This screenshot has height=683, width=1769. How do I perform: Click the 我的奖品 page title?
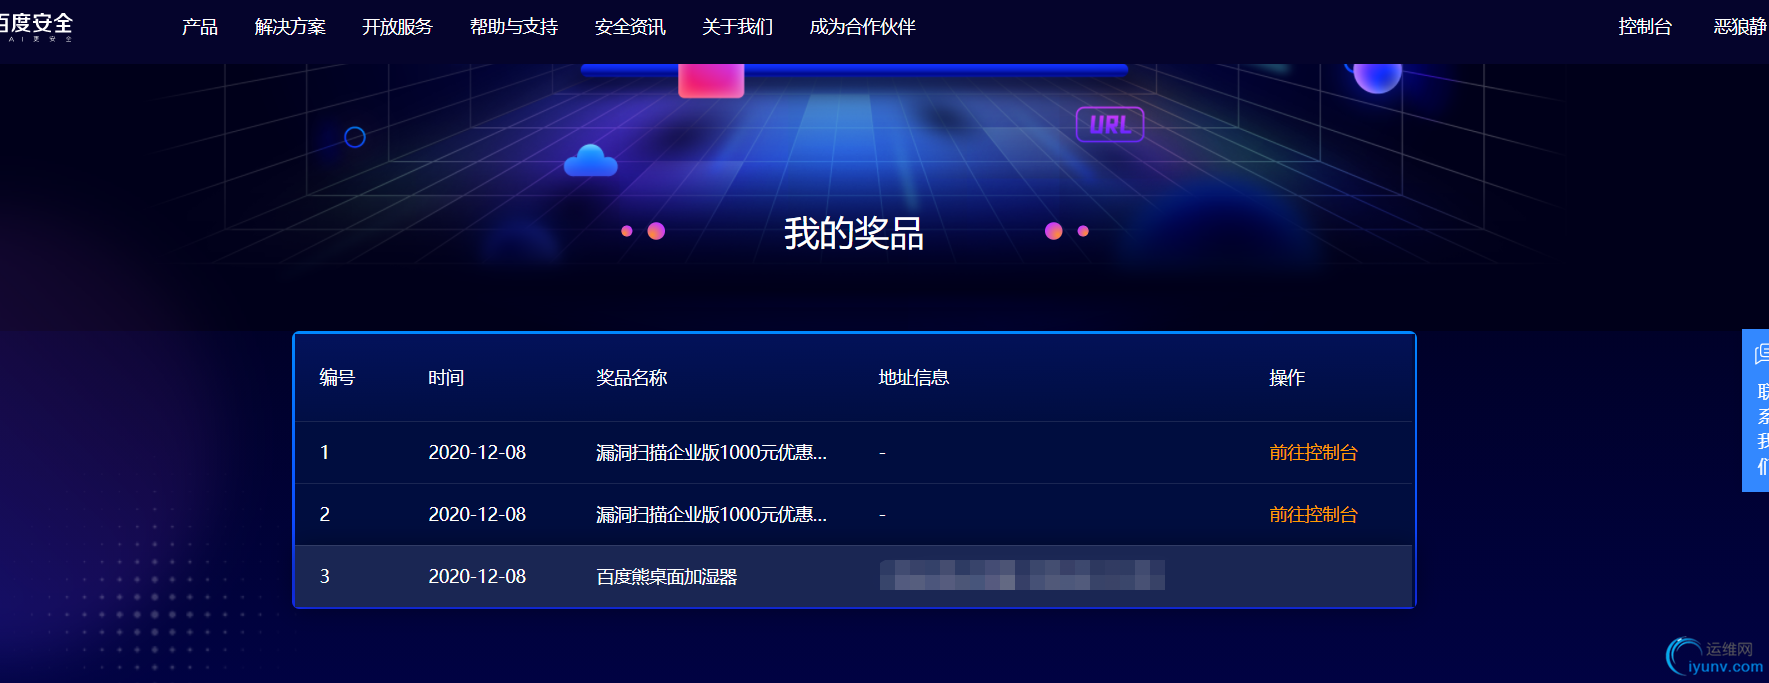click(x=854, y=233)
